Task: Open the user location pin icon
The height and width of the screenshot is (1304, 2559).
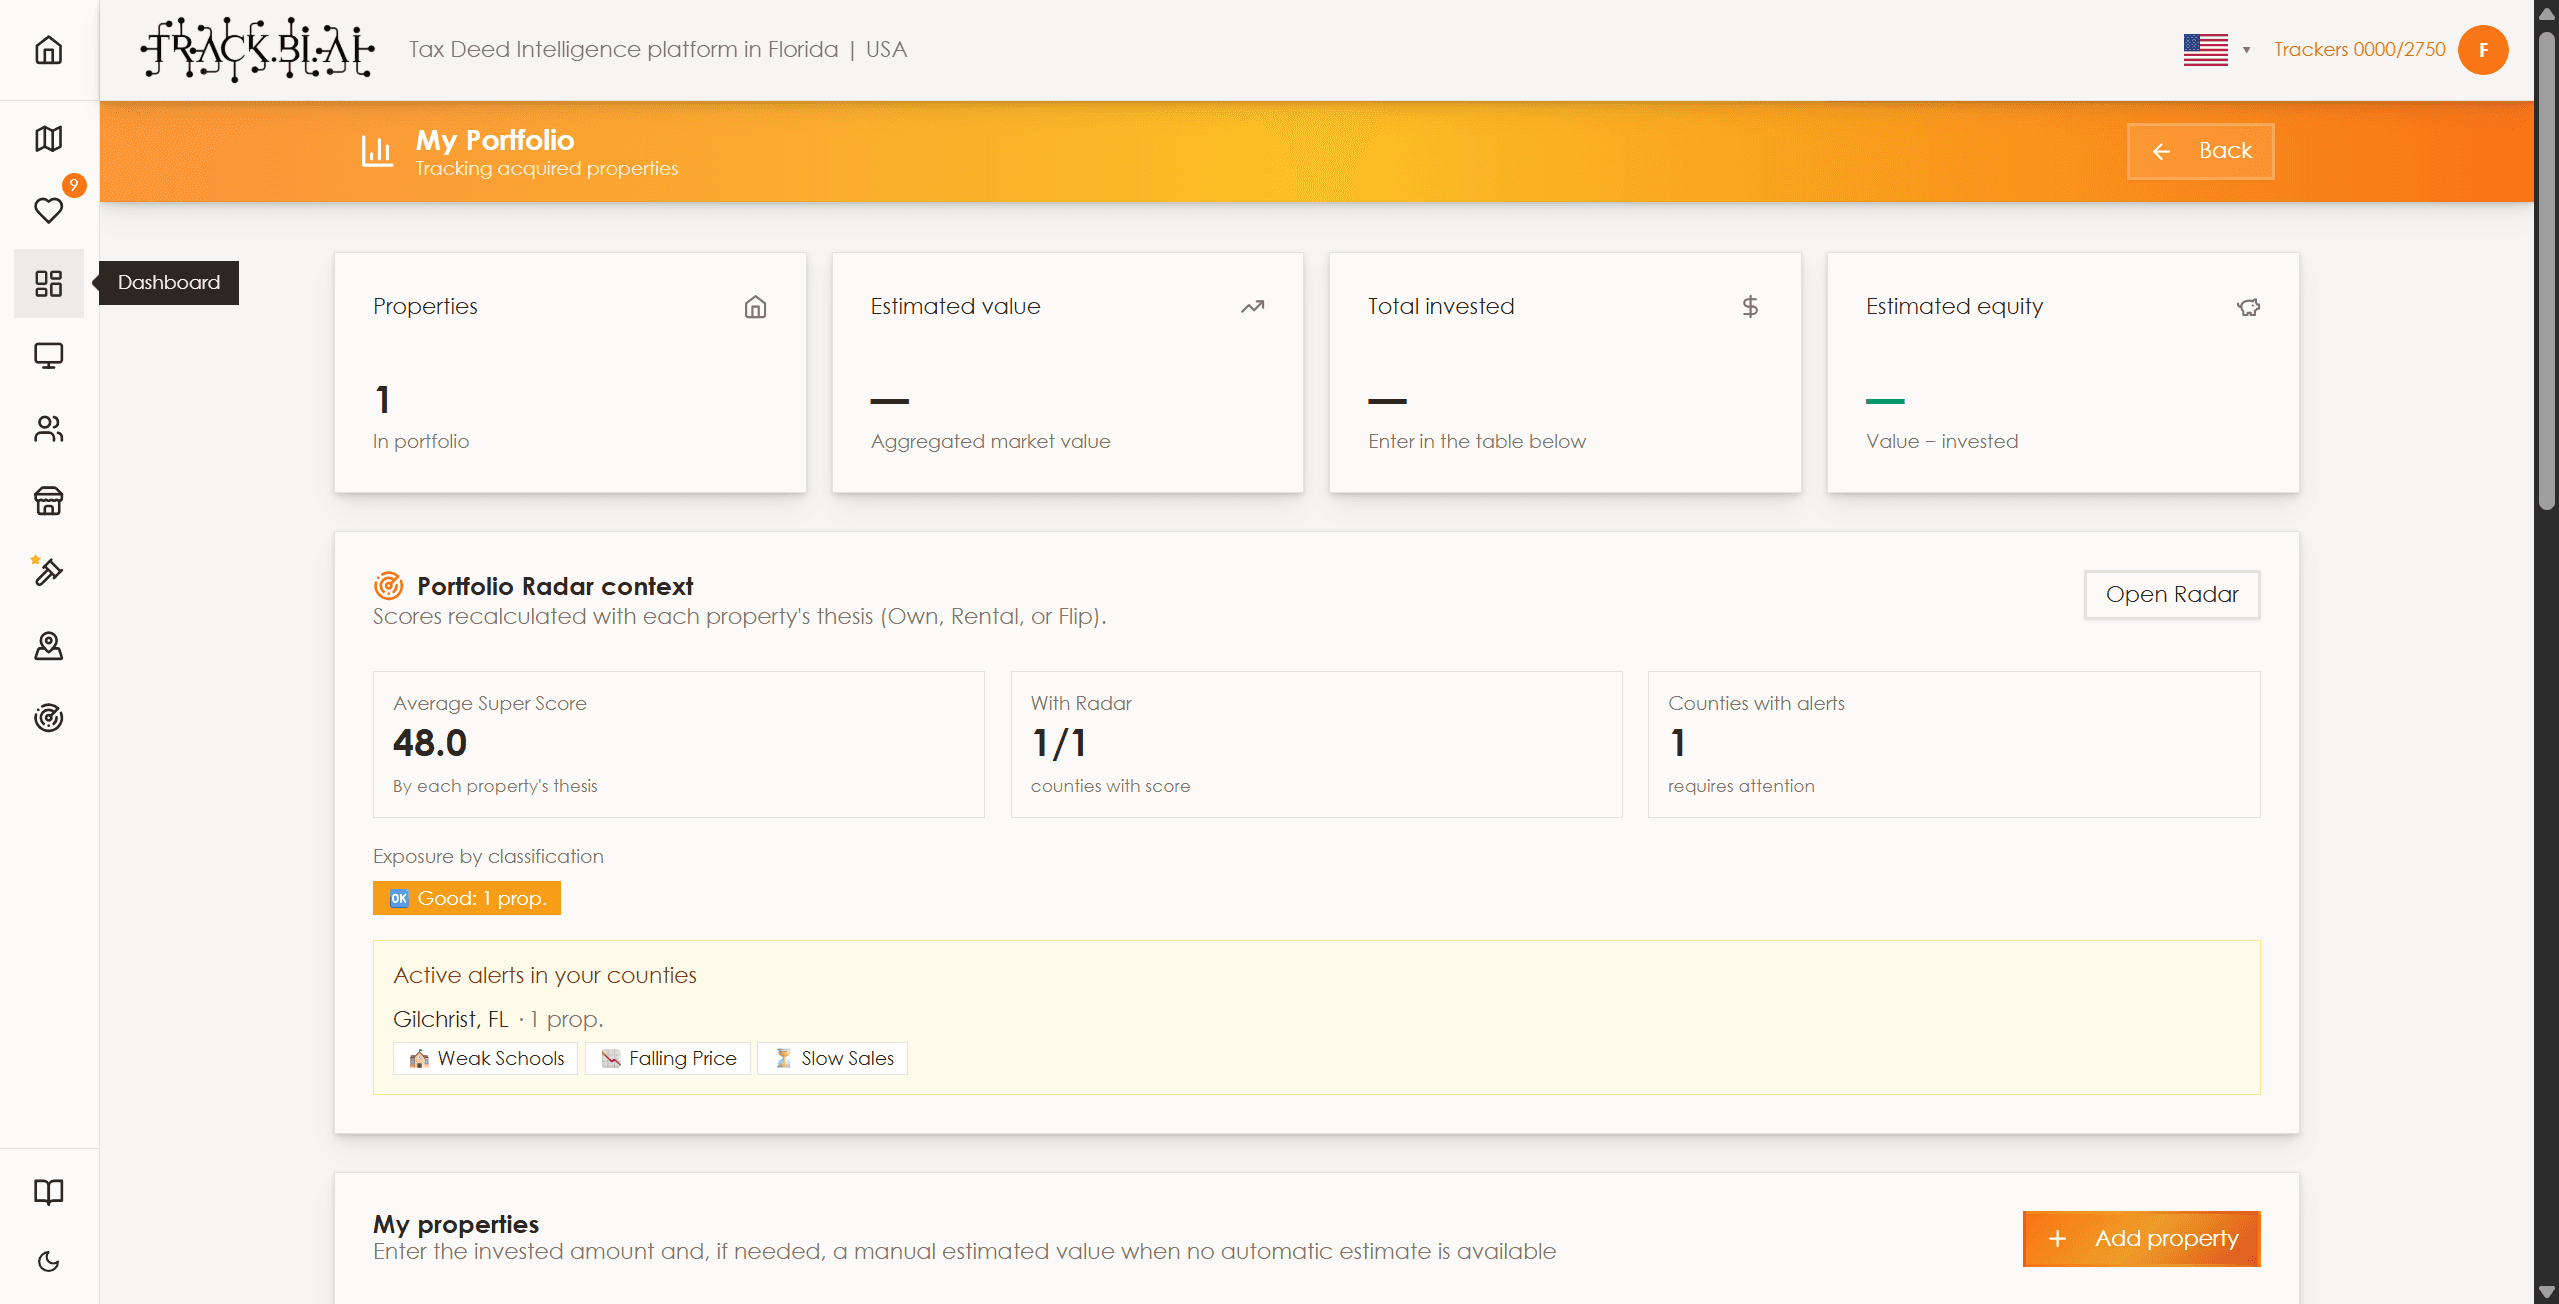Action: (48, 645)
